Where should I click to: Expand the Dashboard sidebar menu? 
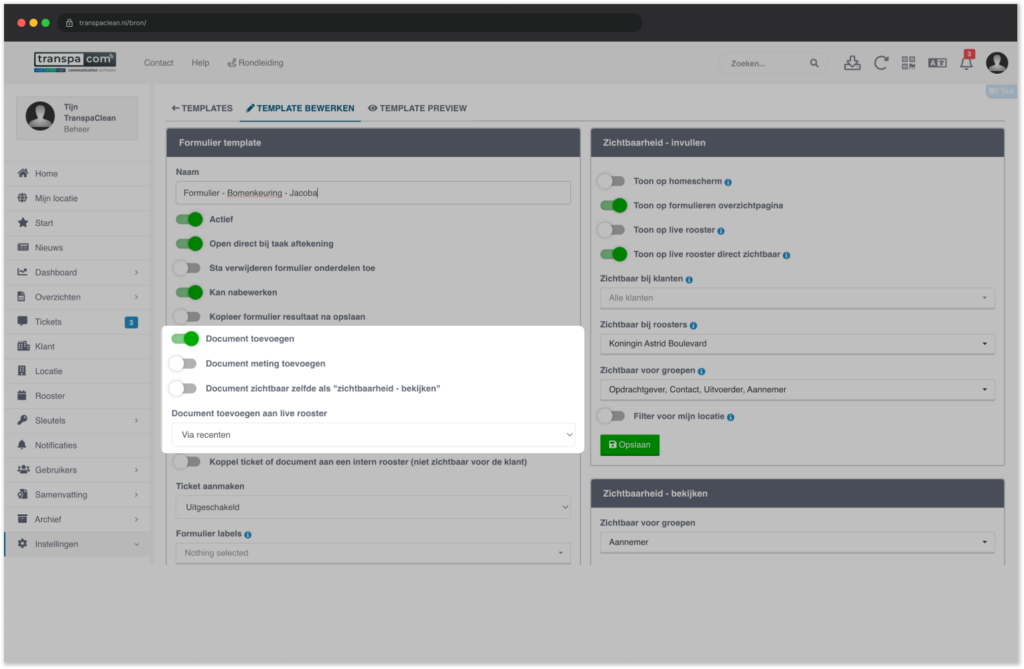pos(77,272)
